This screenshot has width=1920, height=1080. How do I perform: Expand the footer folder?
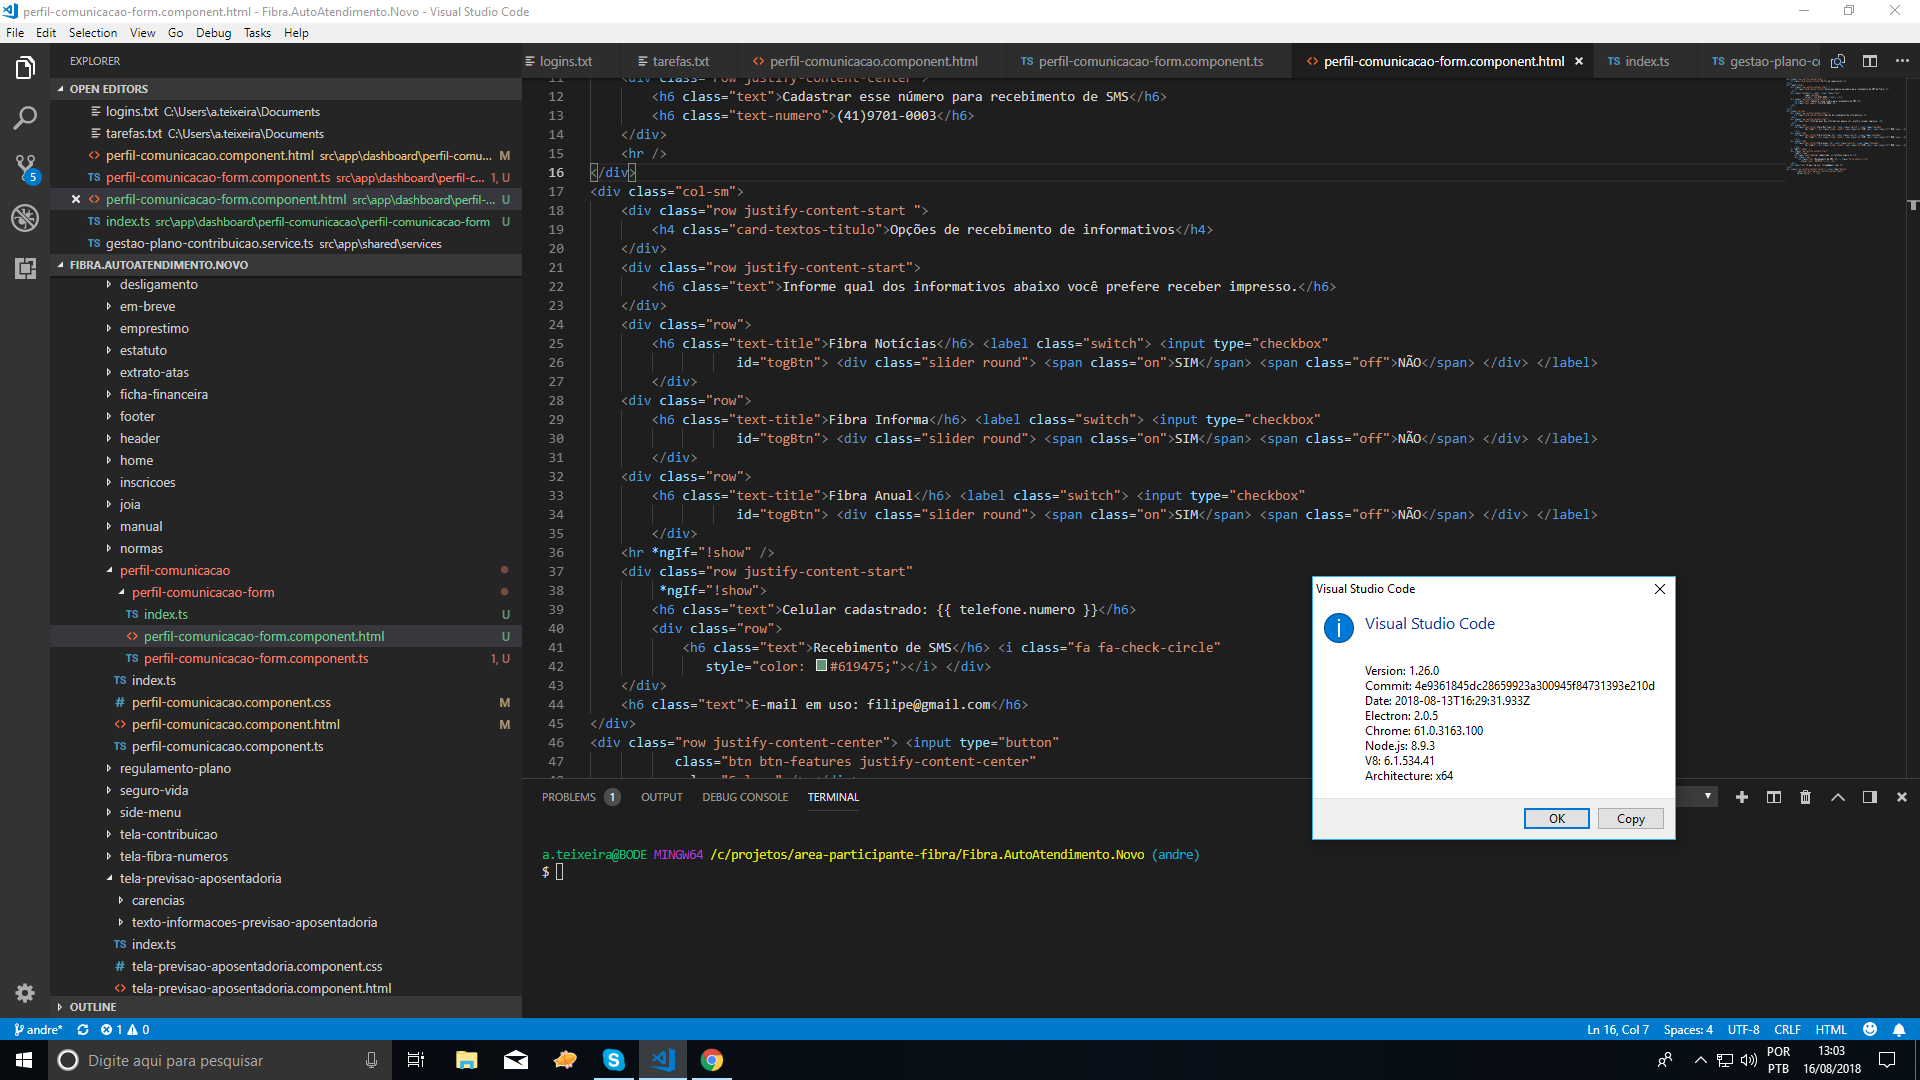point(137,416)
